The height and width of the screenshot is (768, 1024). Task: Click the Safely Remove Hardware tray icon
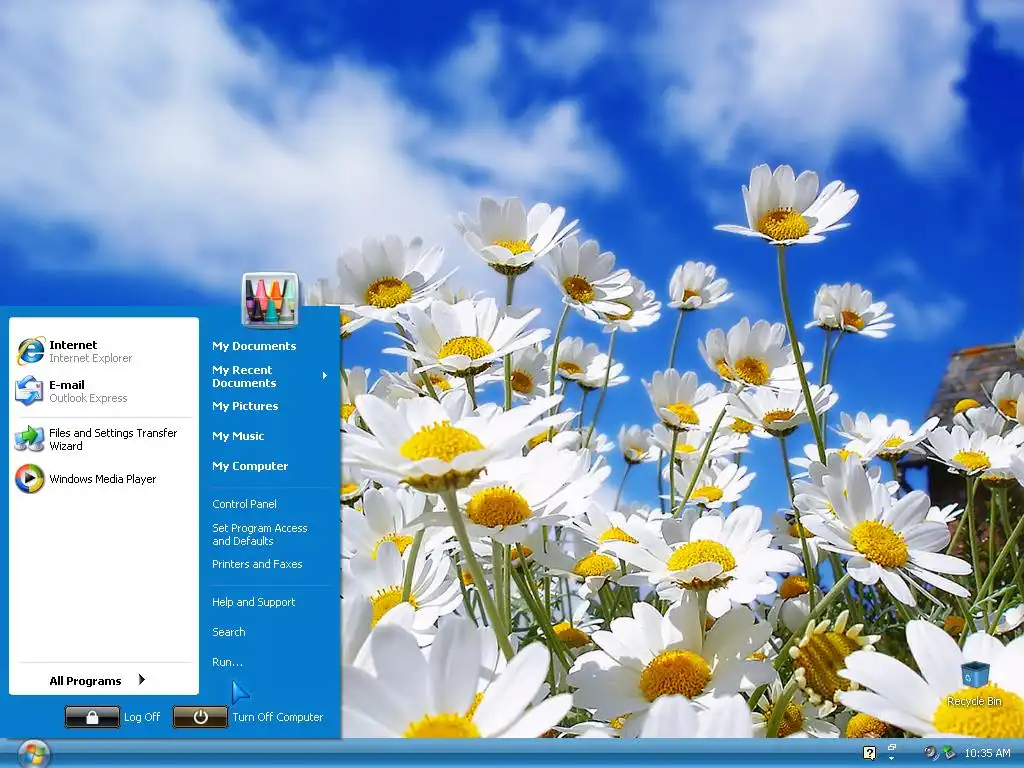point(949,753)
